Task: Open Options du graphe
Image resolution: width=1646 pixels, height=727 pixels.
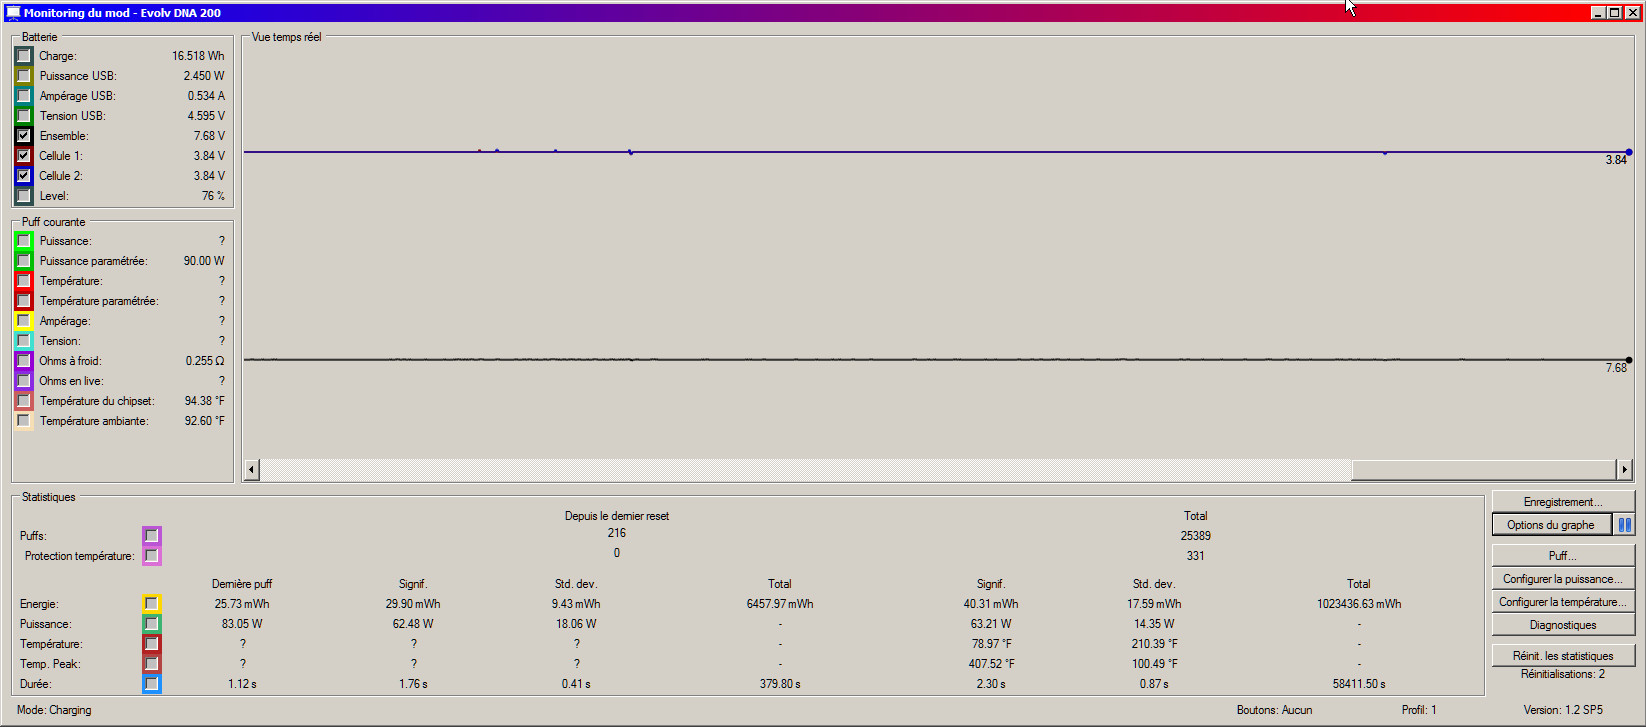Action: pyautogui.click(x=1550, y=525)
